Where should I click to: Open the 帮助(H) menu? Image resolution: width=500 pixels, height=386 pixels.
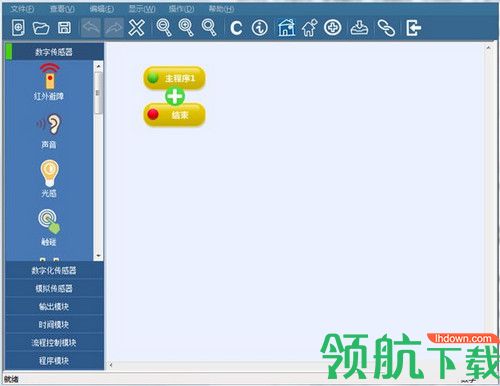pos(221,9)
